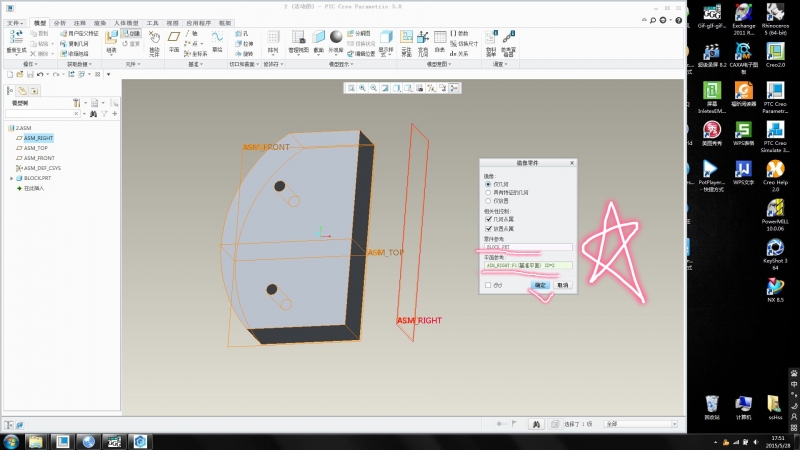This screenshot has width=800, height=450.
Task: Click the model tree search field
Action: pyautogui.click(x=42, y=114)
